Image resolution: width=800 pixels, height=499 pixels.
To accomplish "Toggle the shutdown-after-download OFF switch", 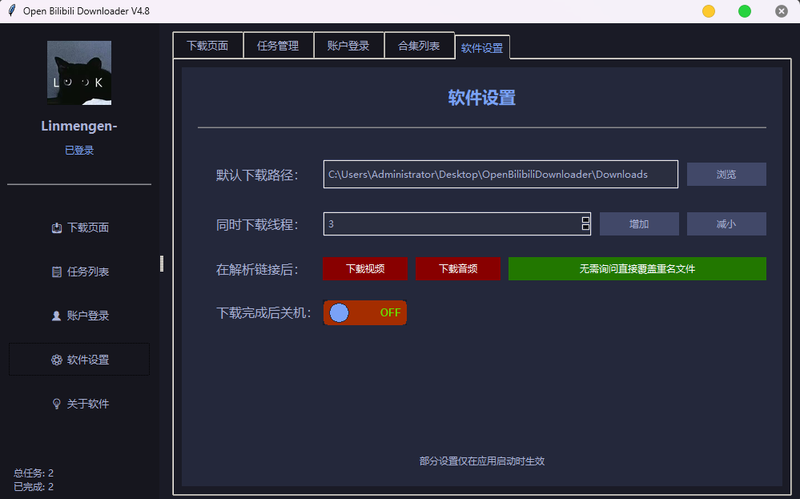I will coord(365,313).
